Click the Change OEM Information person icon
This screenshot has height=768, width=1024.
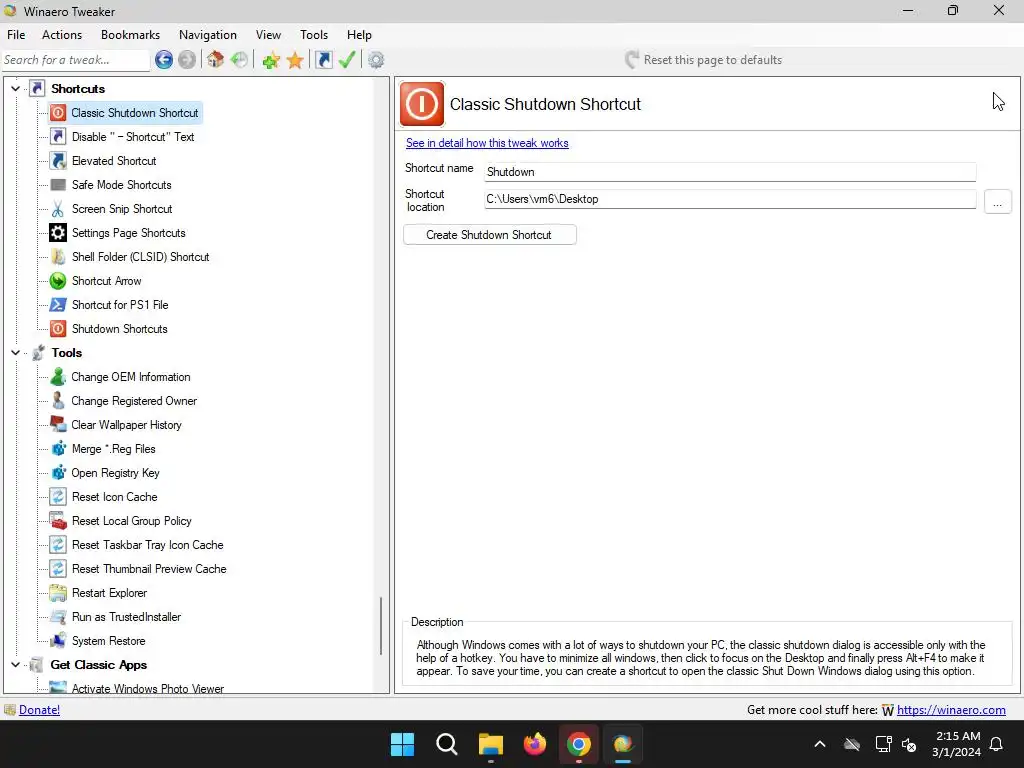(x=58, y=377)
